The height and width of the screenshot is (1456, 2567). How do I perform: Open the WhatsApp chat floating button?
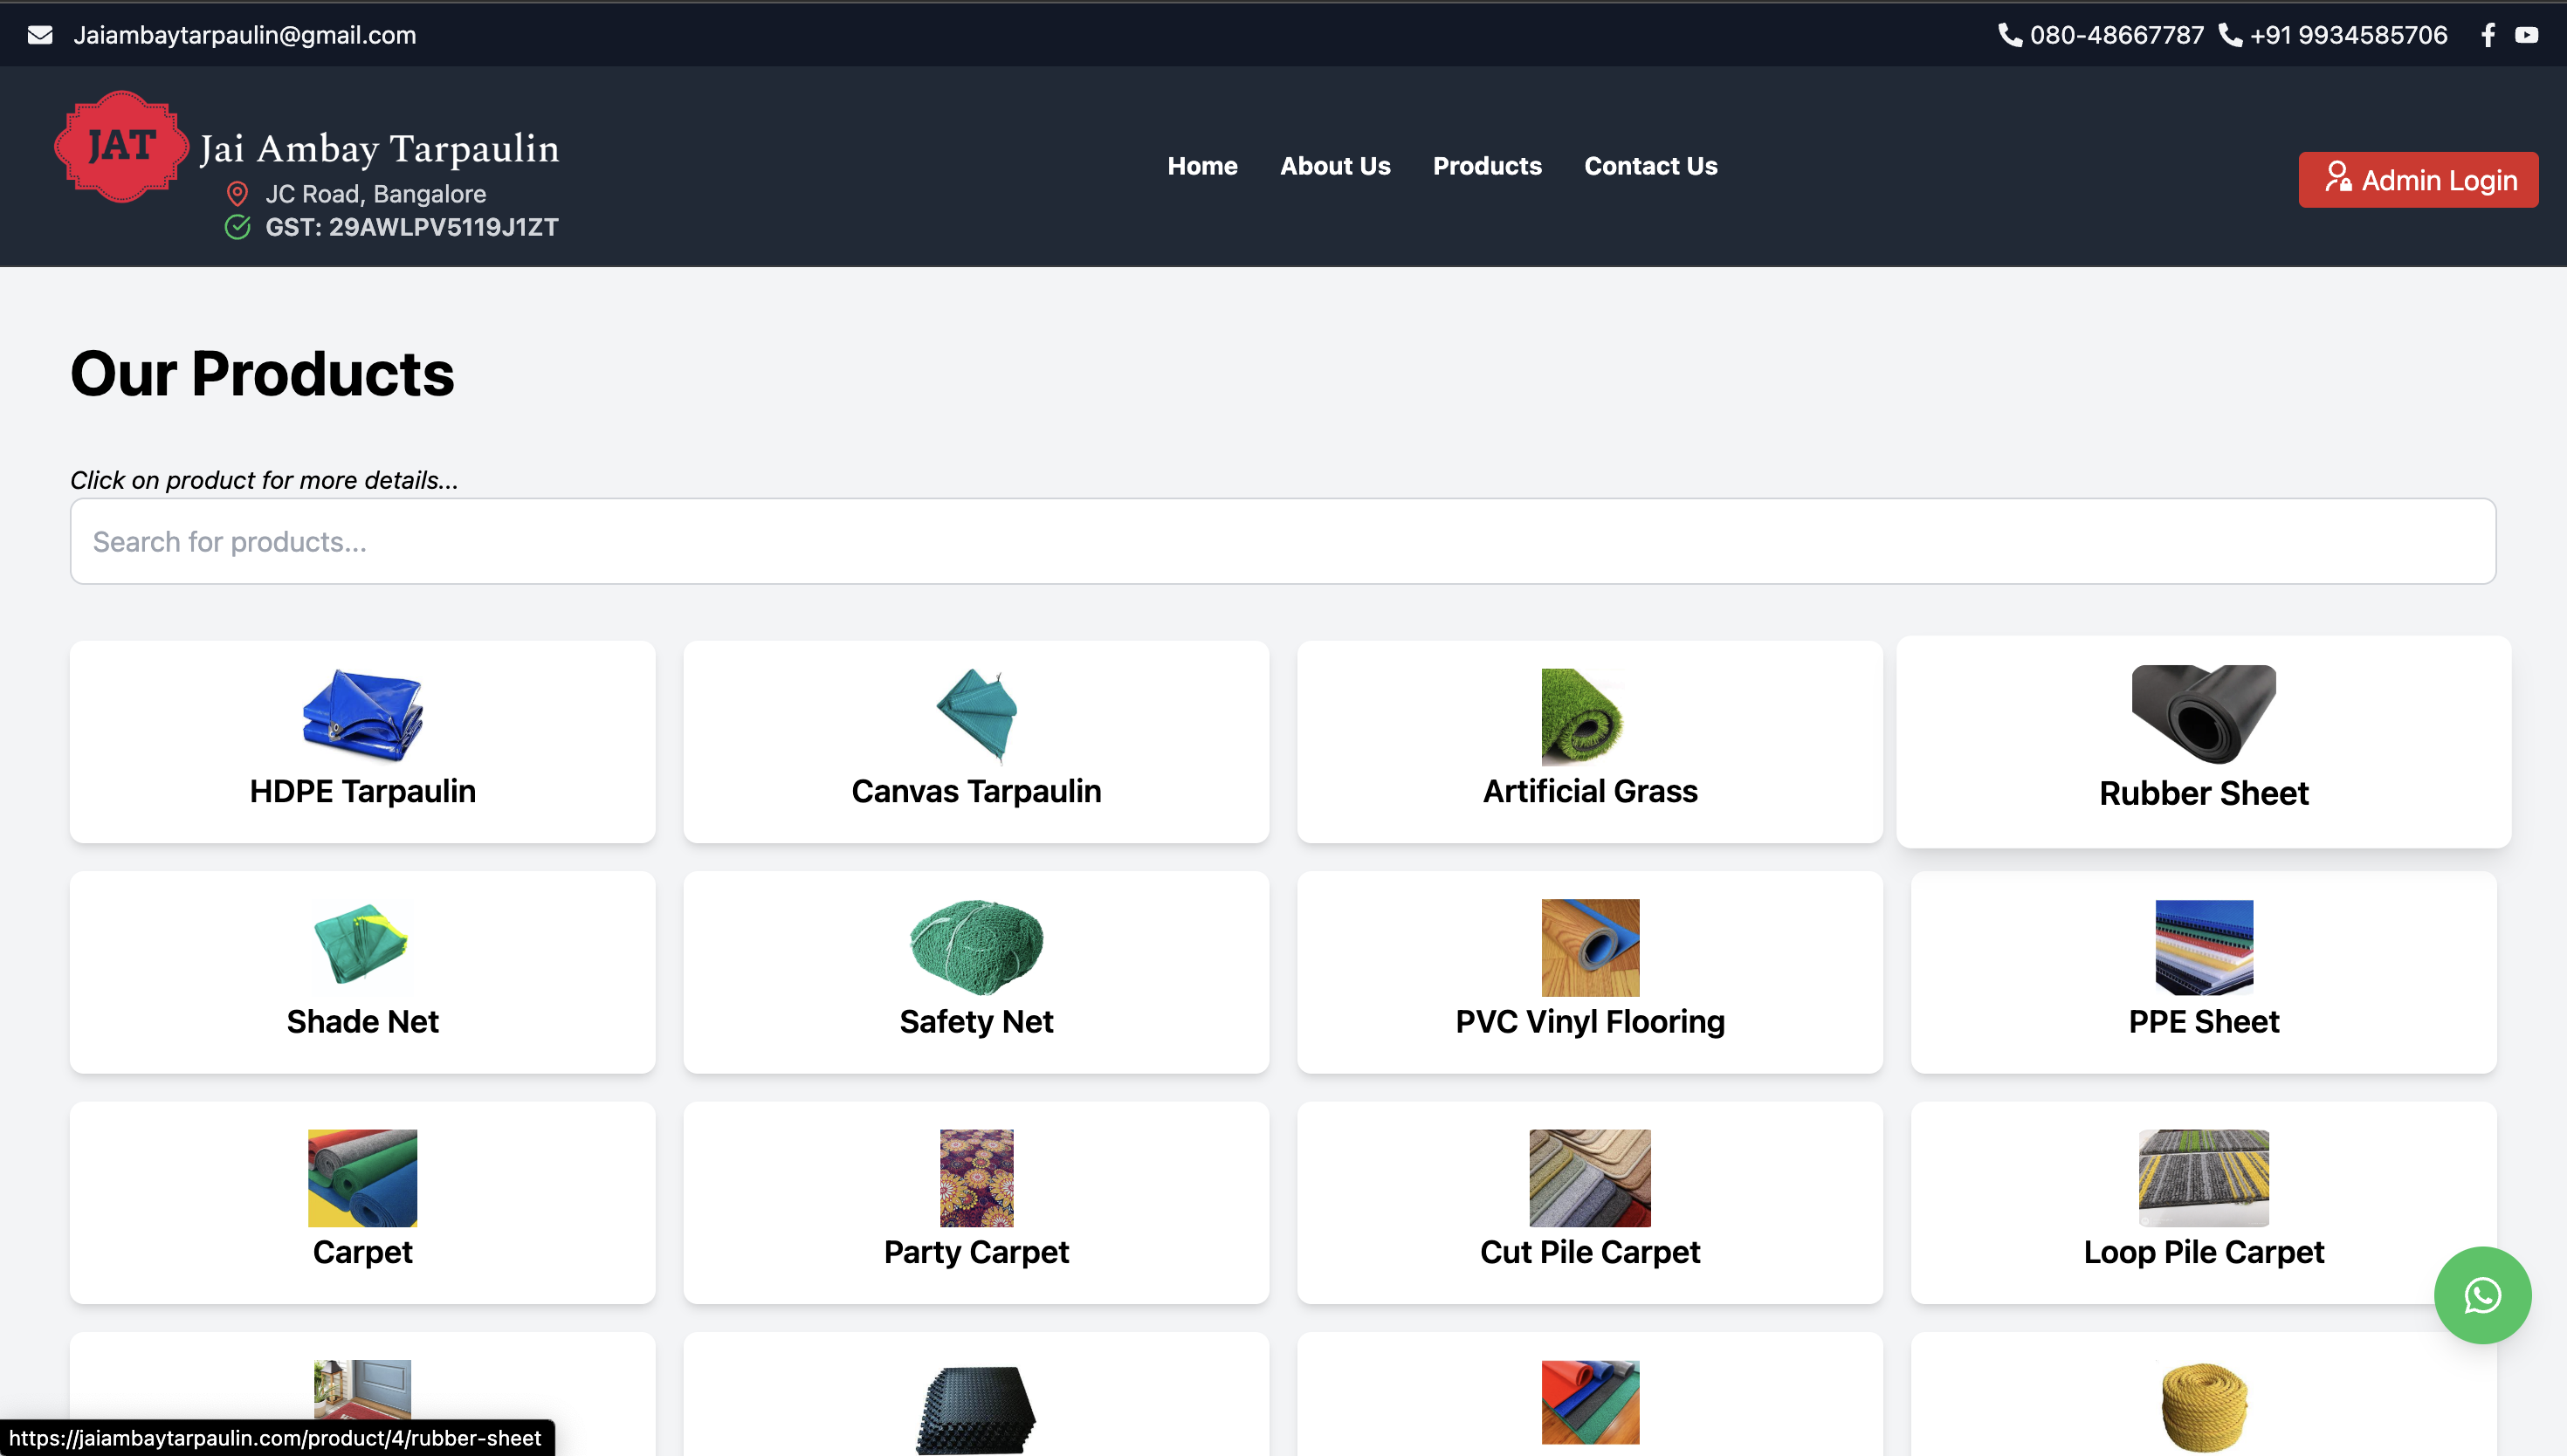(2482, 1295)
